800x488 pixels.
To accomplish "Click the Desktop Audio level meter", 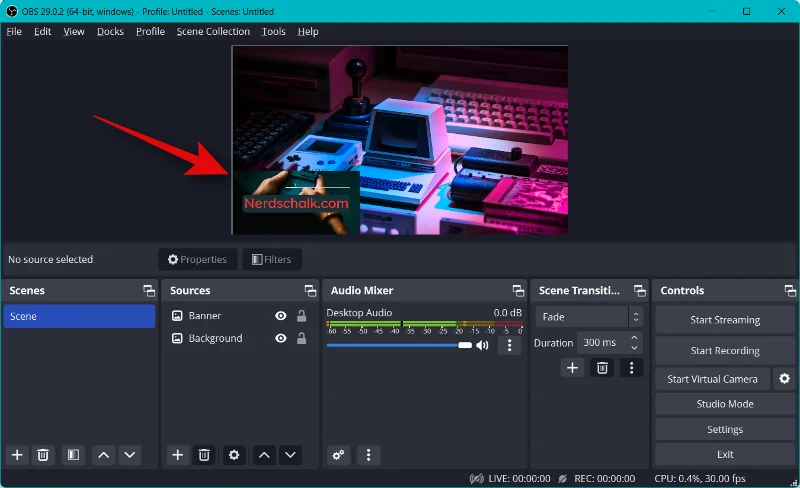I will 424,324.
